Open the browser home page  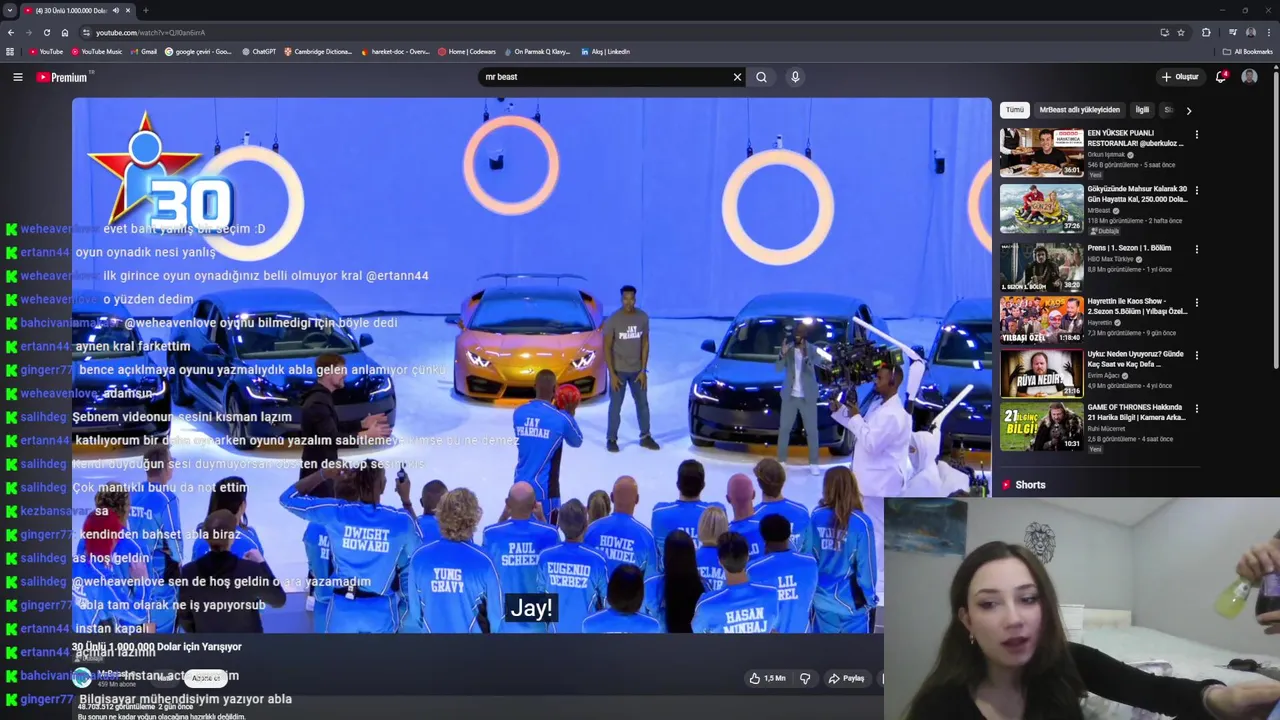(x=65, y=32)
